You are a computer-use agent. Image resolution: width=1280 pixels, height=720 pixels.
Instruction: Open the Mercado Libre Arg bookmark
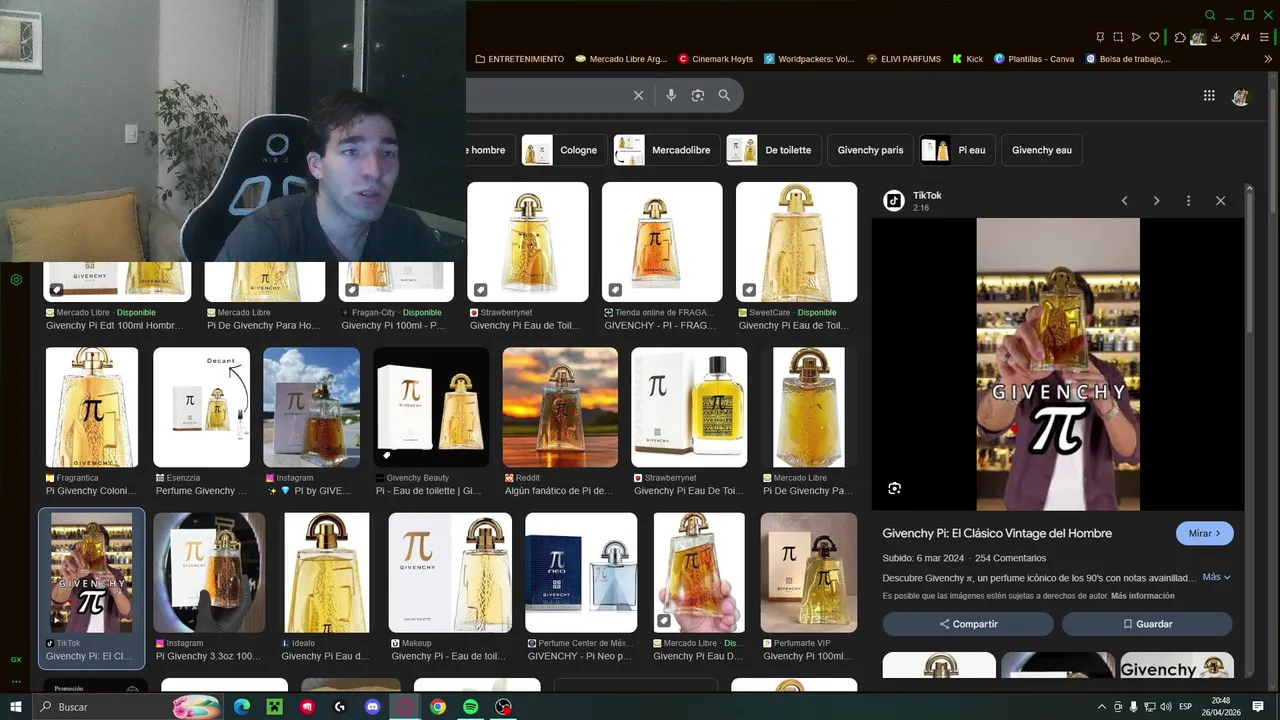coord(621,59)
